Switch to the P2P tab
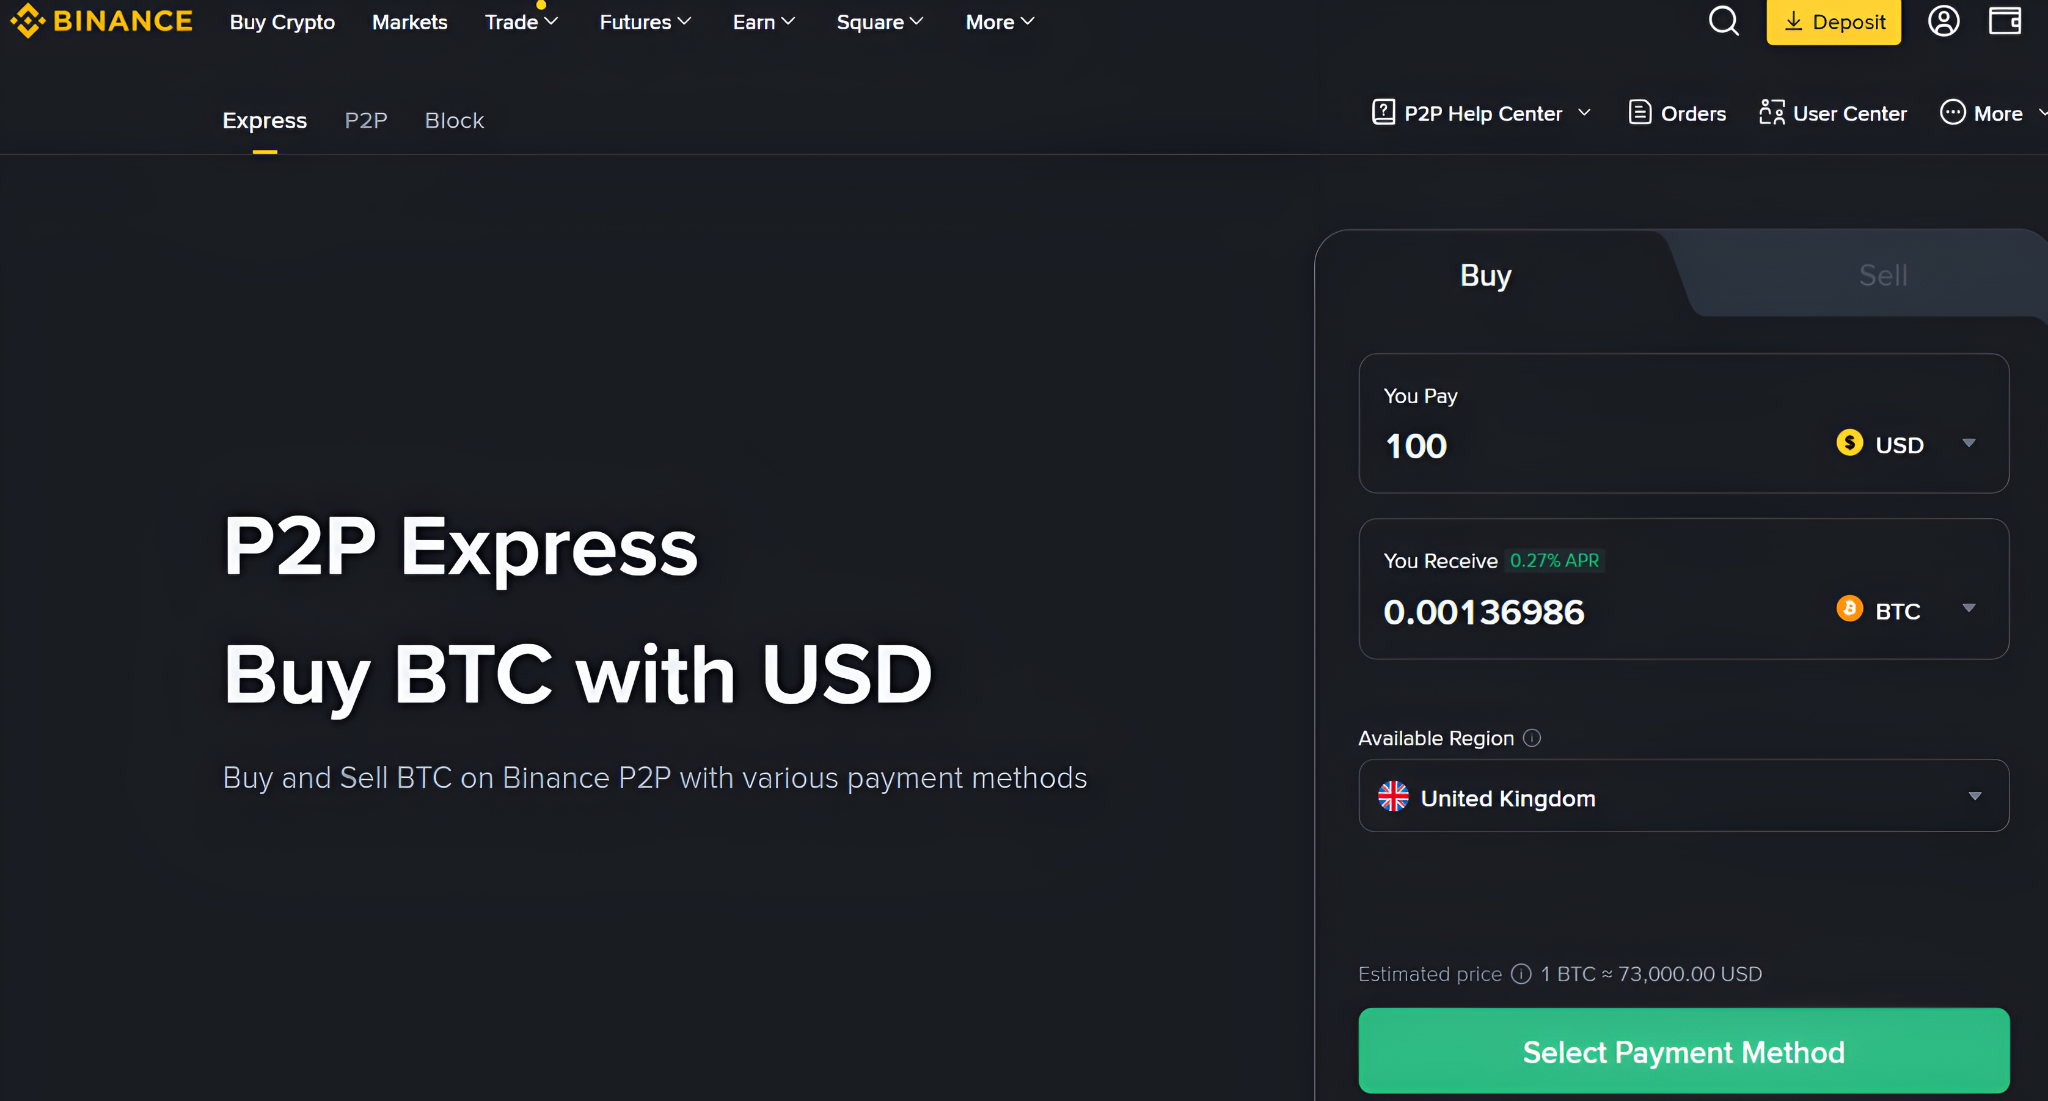Screen dimensions: 2048x1101 (366, 120)
